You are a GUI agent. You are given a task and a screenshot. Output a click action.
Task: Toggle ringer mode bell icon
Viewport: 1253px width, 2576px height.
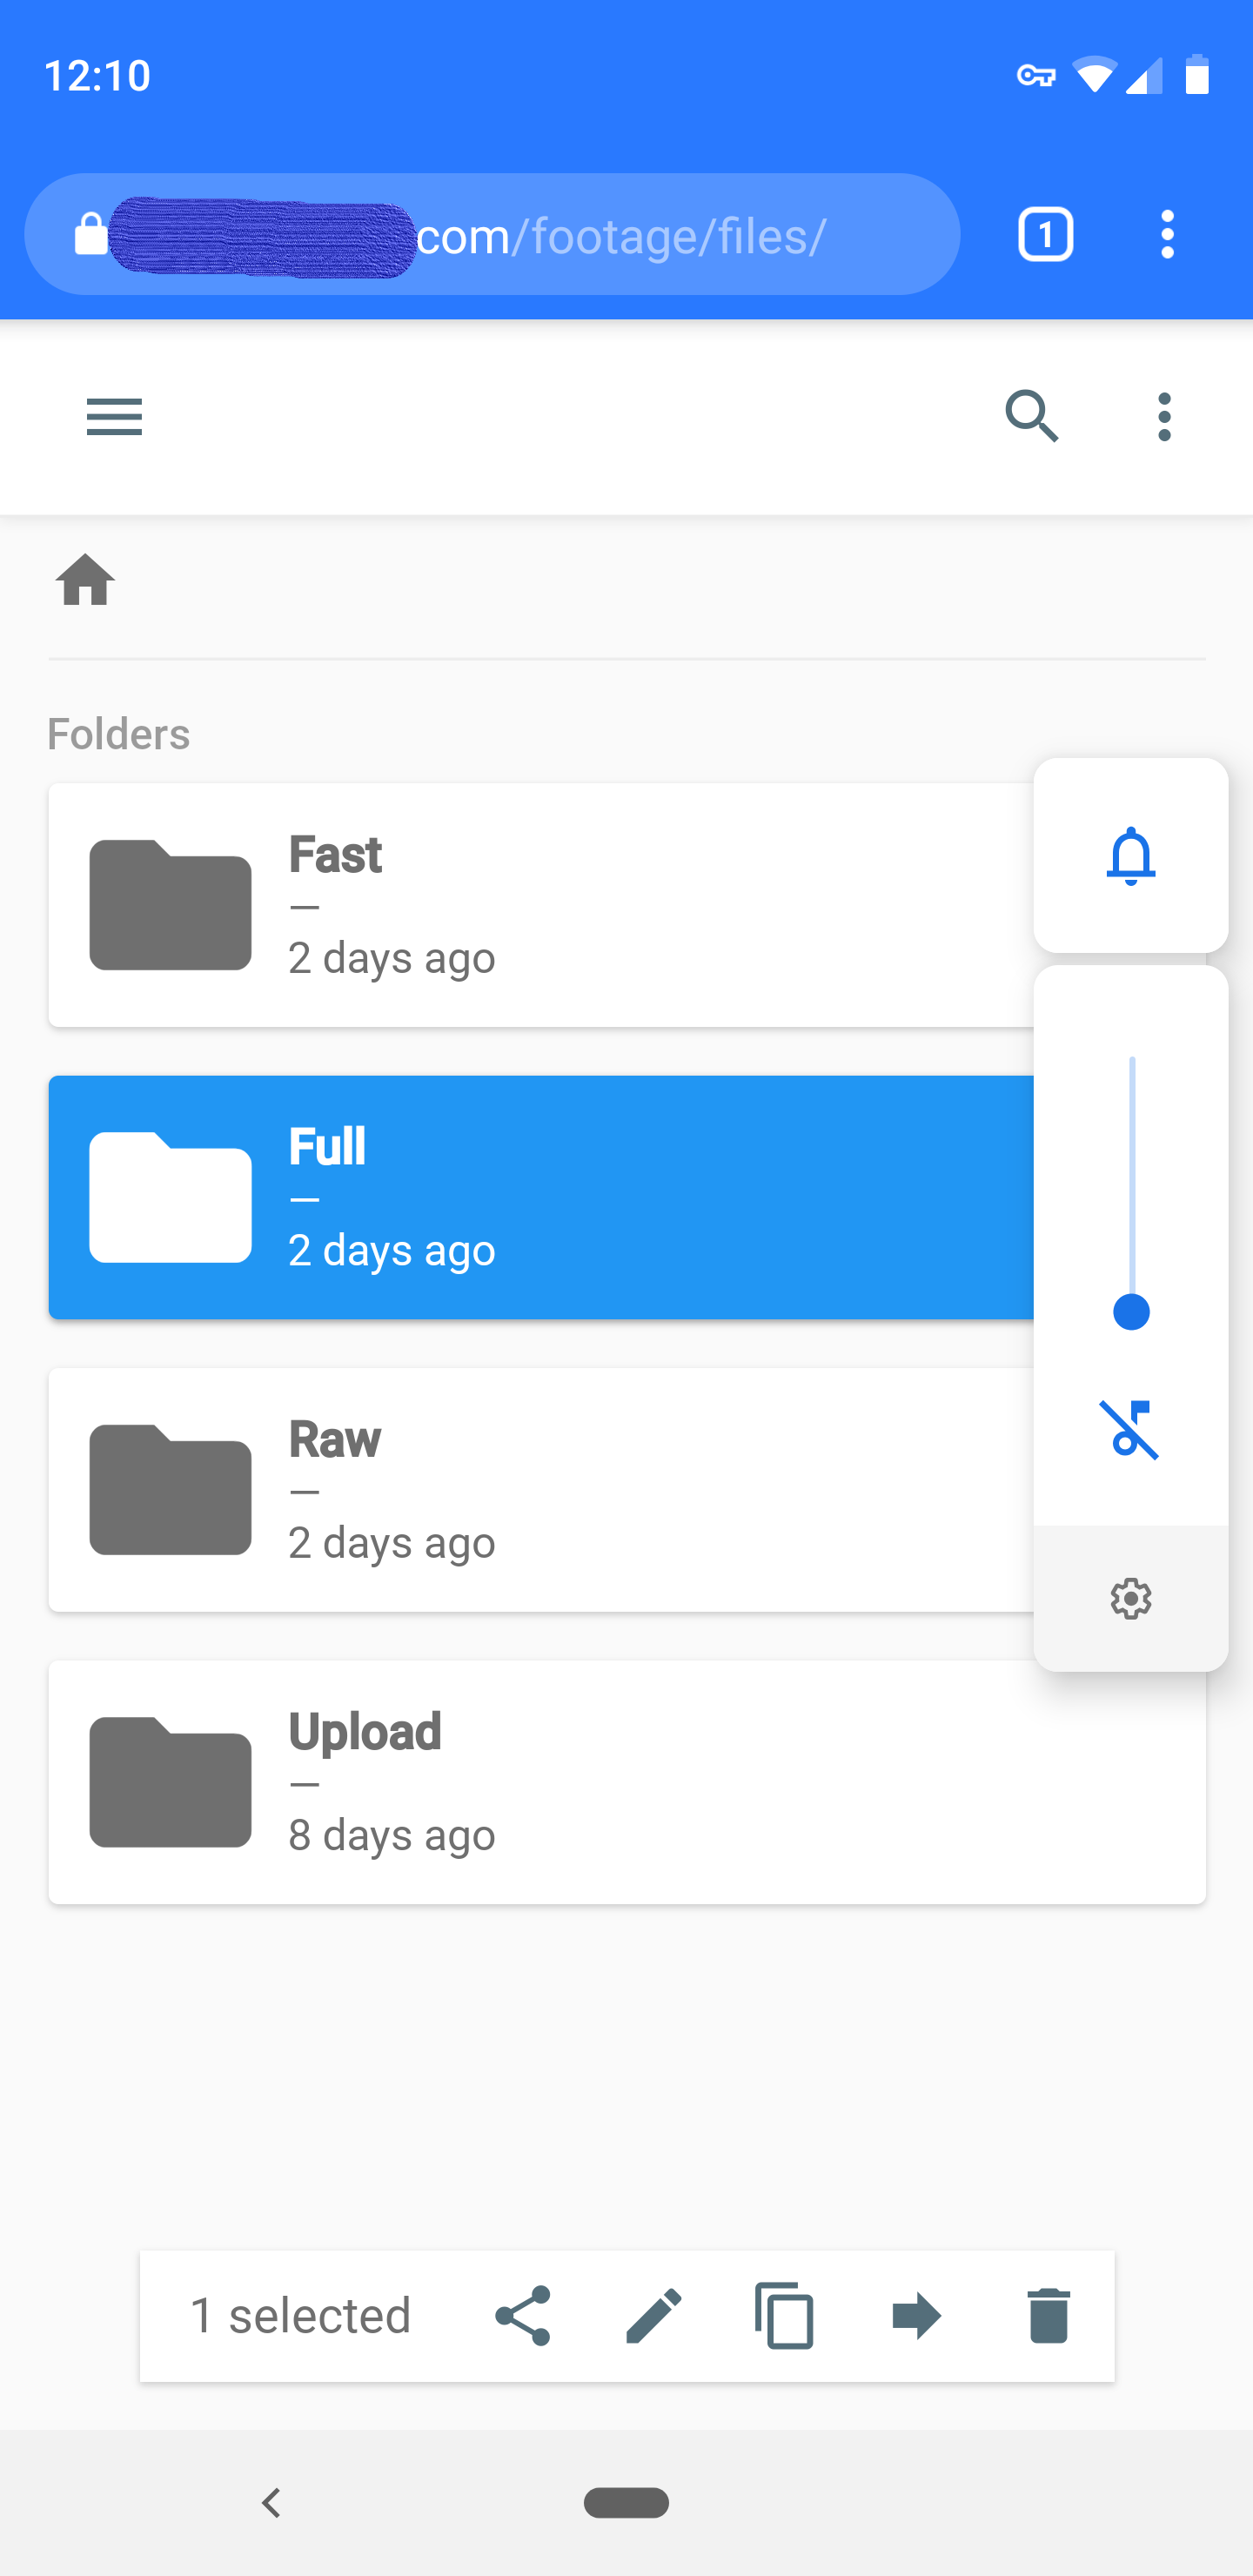[1131, 856]
